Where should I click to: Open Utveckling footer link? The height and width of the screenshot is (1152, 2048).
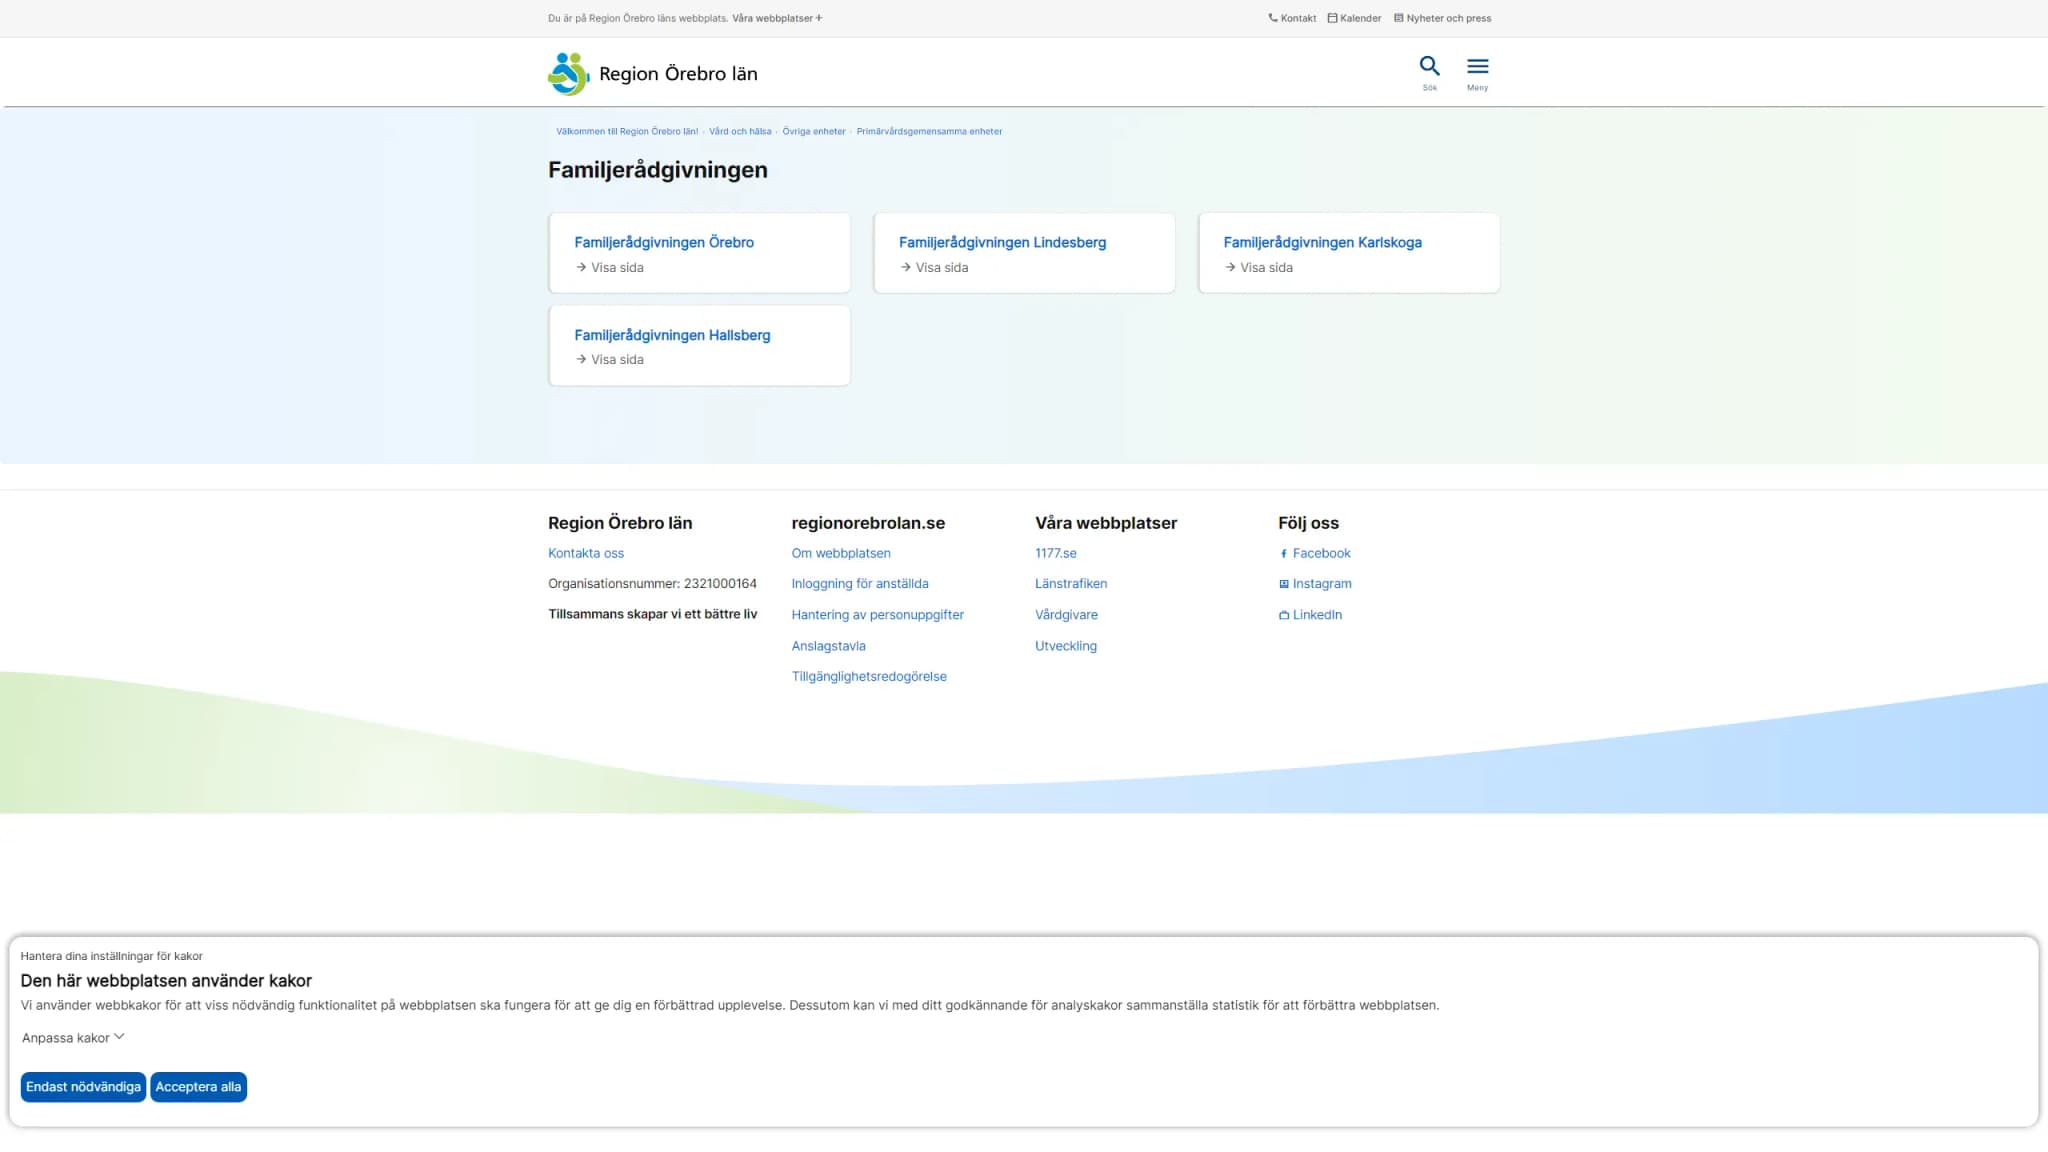tap(1066, 646)
